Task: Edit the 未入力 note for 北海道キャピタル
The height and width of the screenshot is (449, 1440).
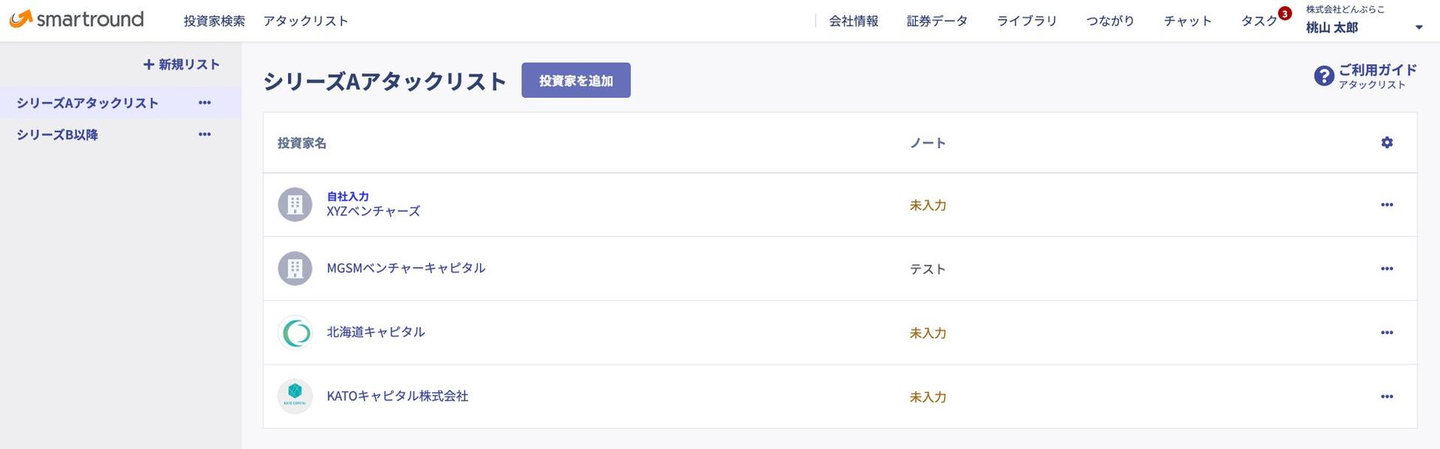Action: click(x=927, y=333)
